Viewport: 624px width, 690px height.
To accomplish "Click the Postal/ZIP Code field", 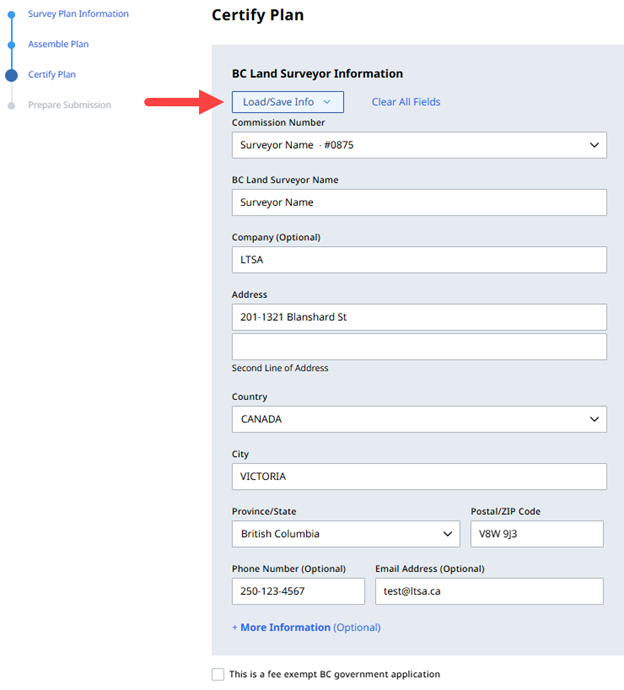I will (x=536, y=534).
